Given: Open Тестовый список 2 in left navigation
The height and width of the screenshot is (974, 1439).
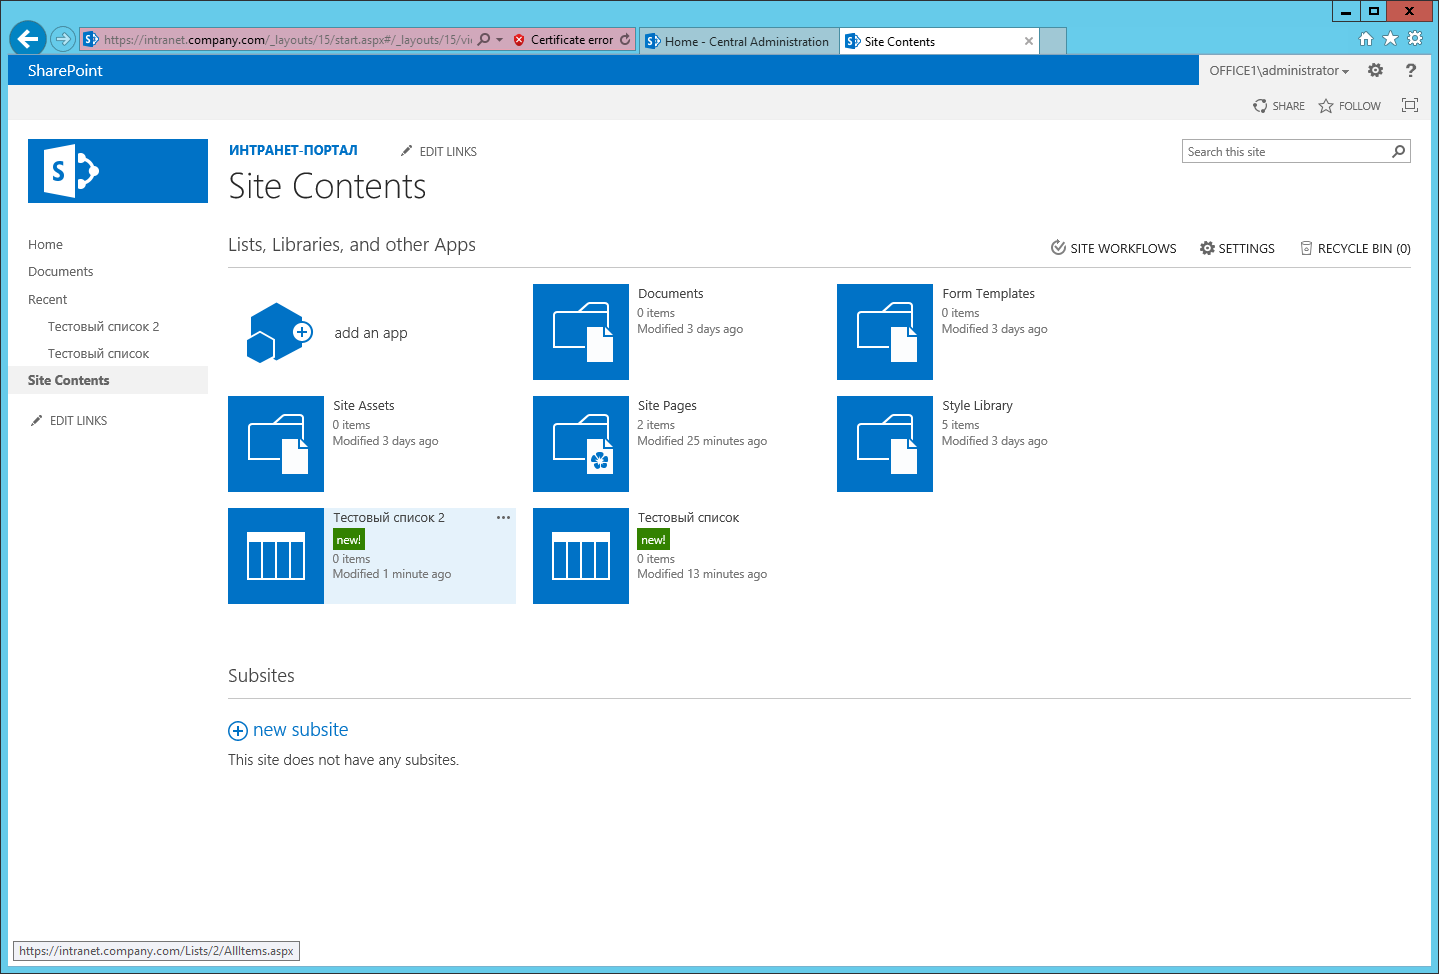Looking at the screenshot, I should tap(103, 326).
